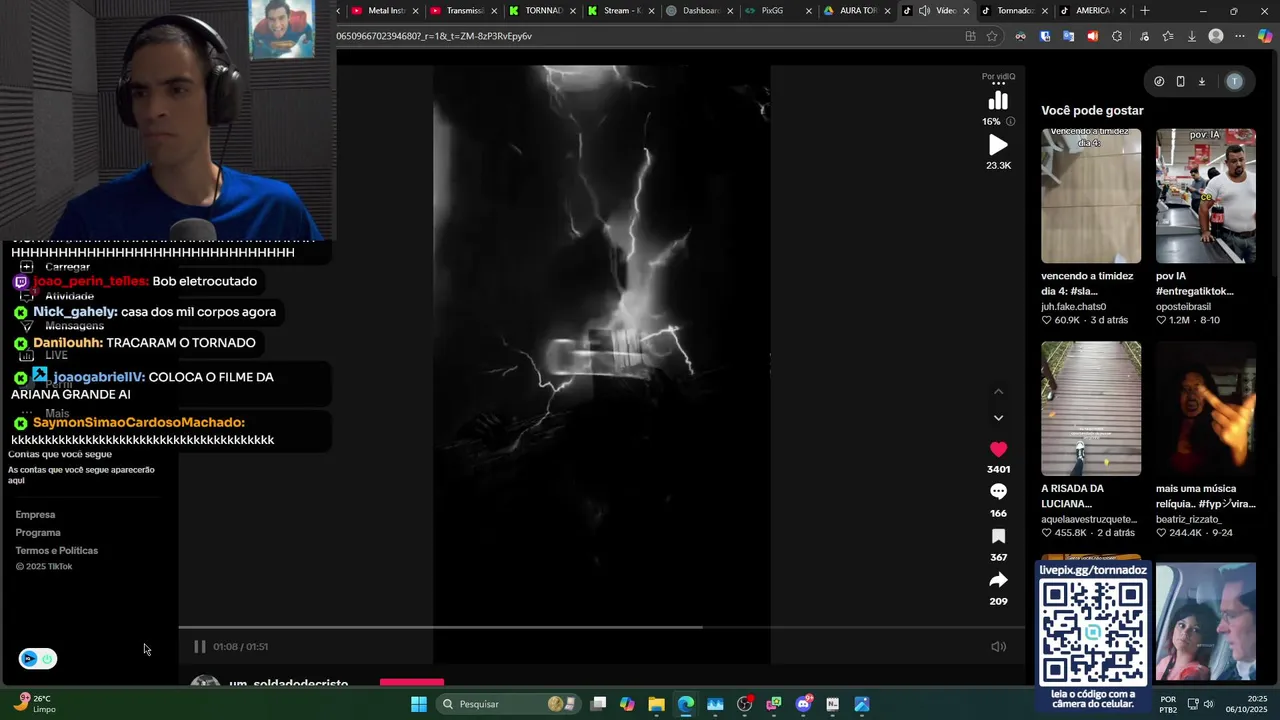This screenshot has width=1280, height=720.
Task: Open vidIQ three-dots options menu
Action: point(998,84)
